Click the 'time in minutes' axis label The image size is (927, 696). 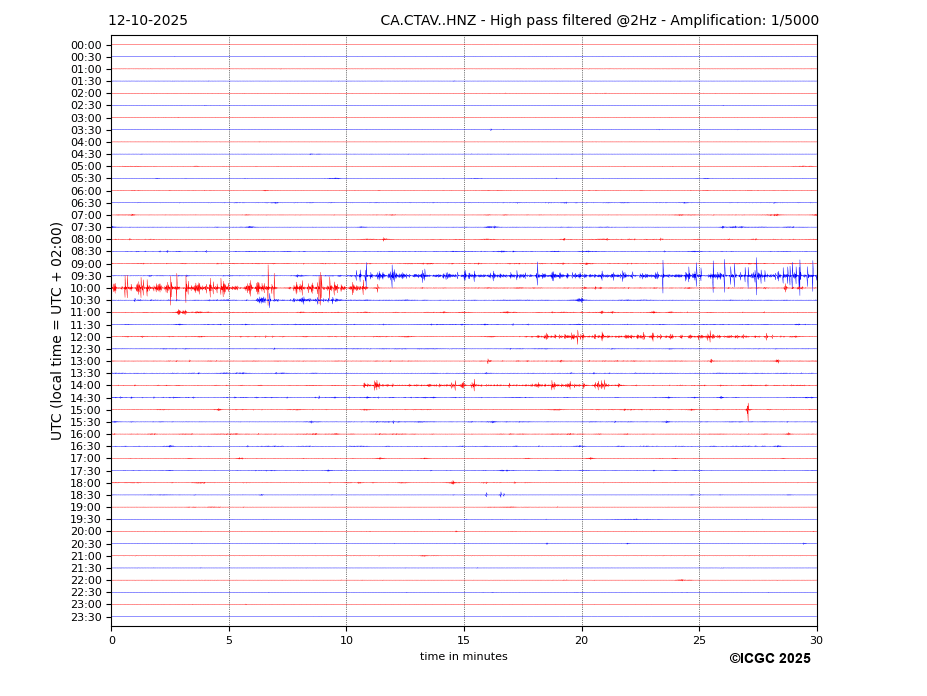(x=463, y=657)
